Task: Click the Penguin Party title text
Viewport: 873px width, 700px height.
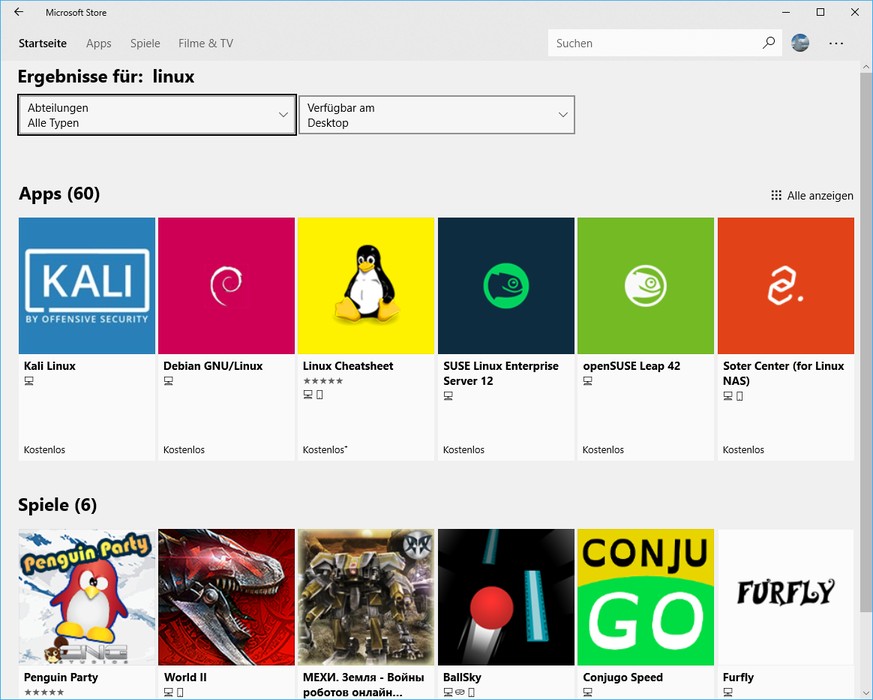Action: [61, 677]
